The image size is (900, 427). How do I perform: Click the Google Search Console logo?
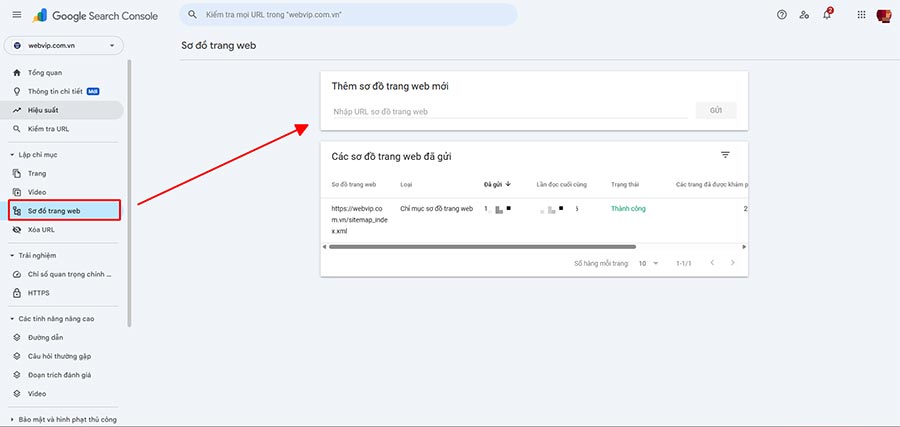coord(95,15)
